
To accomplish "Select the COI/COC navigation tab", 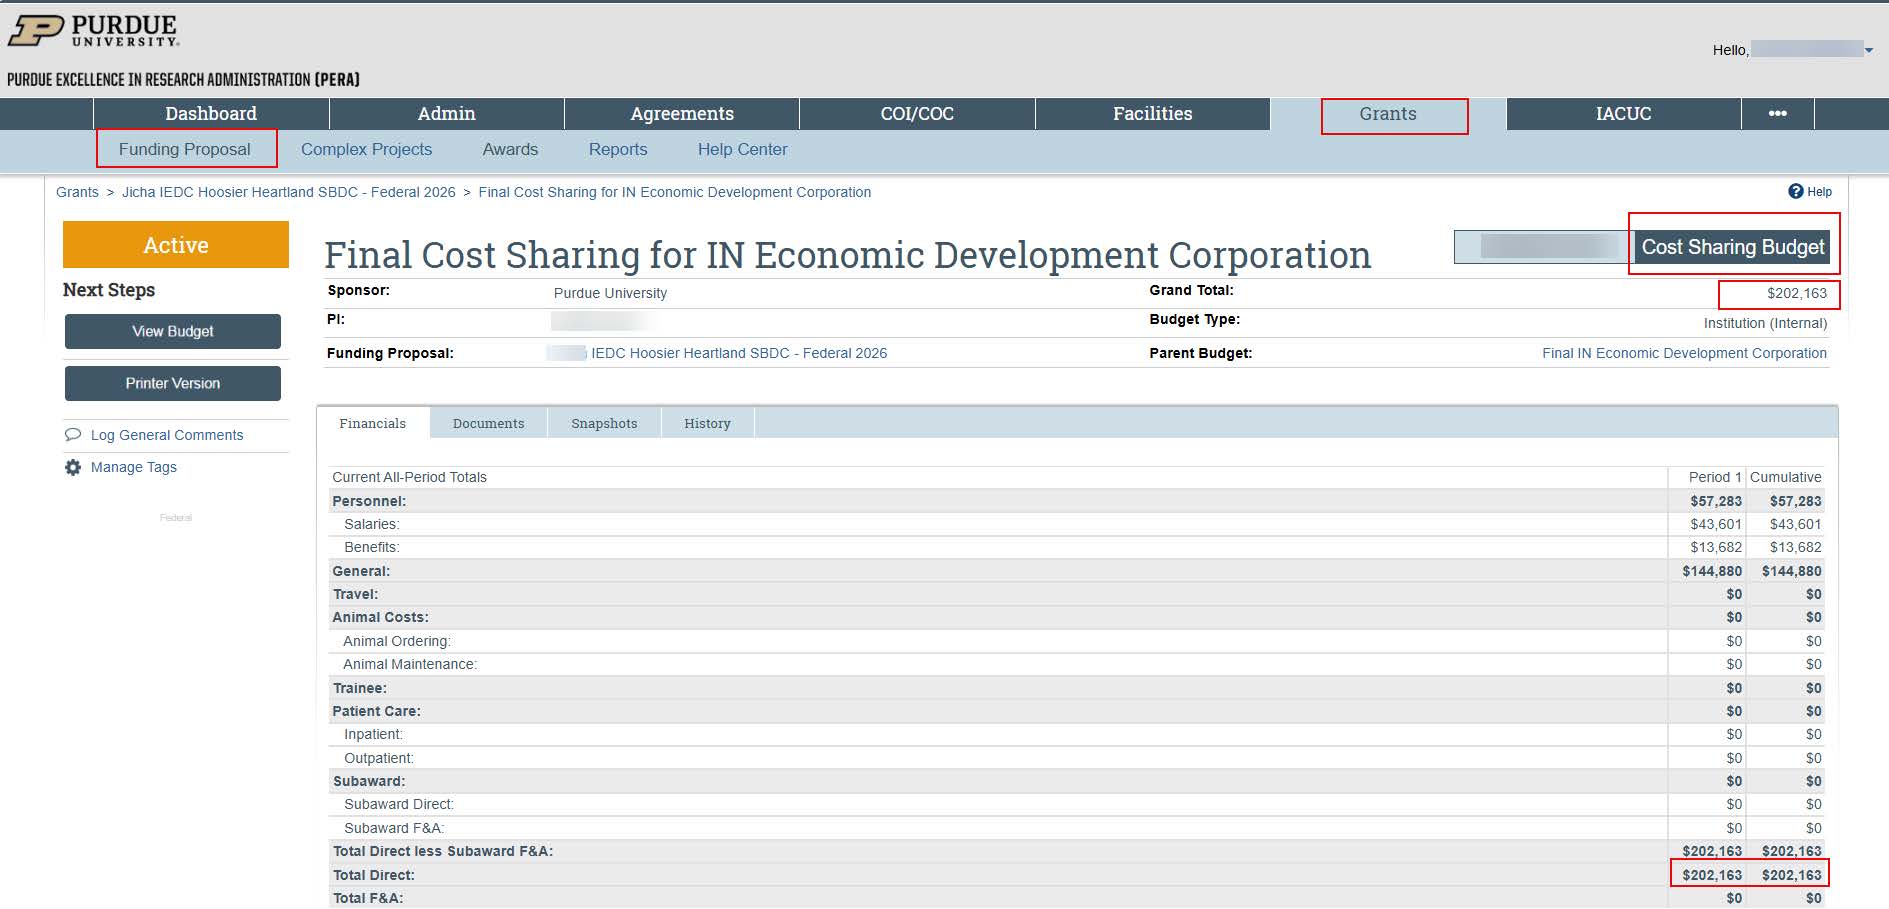I will (917, 114).
